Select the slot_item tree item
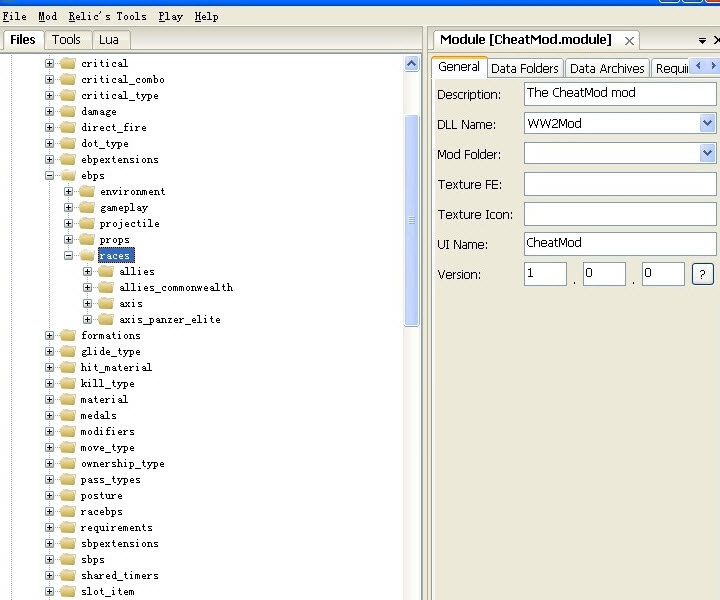This screenshot has width=720, height=600. click(x=107, y=592)
